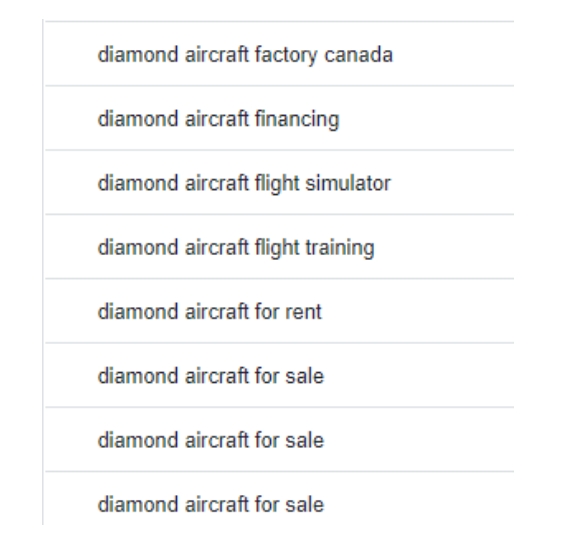Select the last 'diamond aircraft for sale' row
This screenshot has height=558, width=566.
coord(279,500)
